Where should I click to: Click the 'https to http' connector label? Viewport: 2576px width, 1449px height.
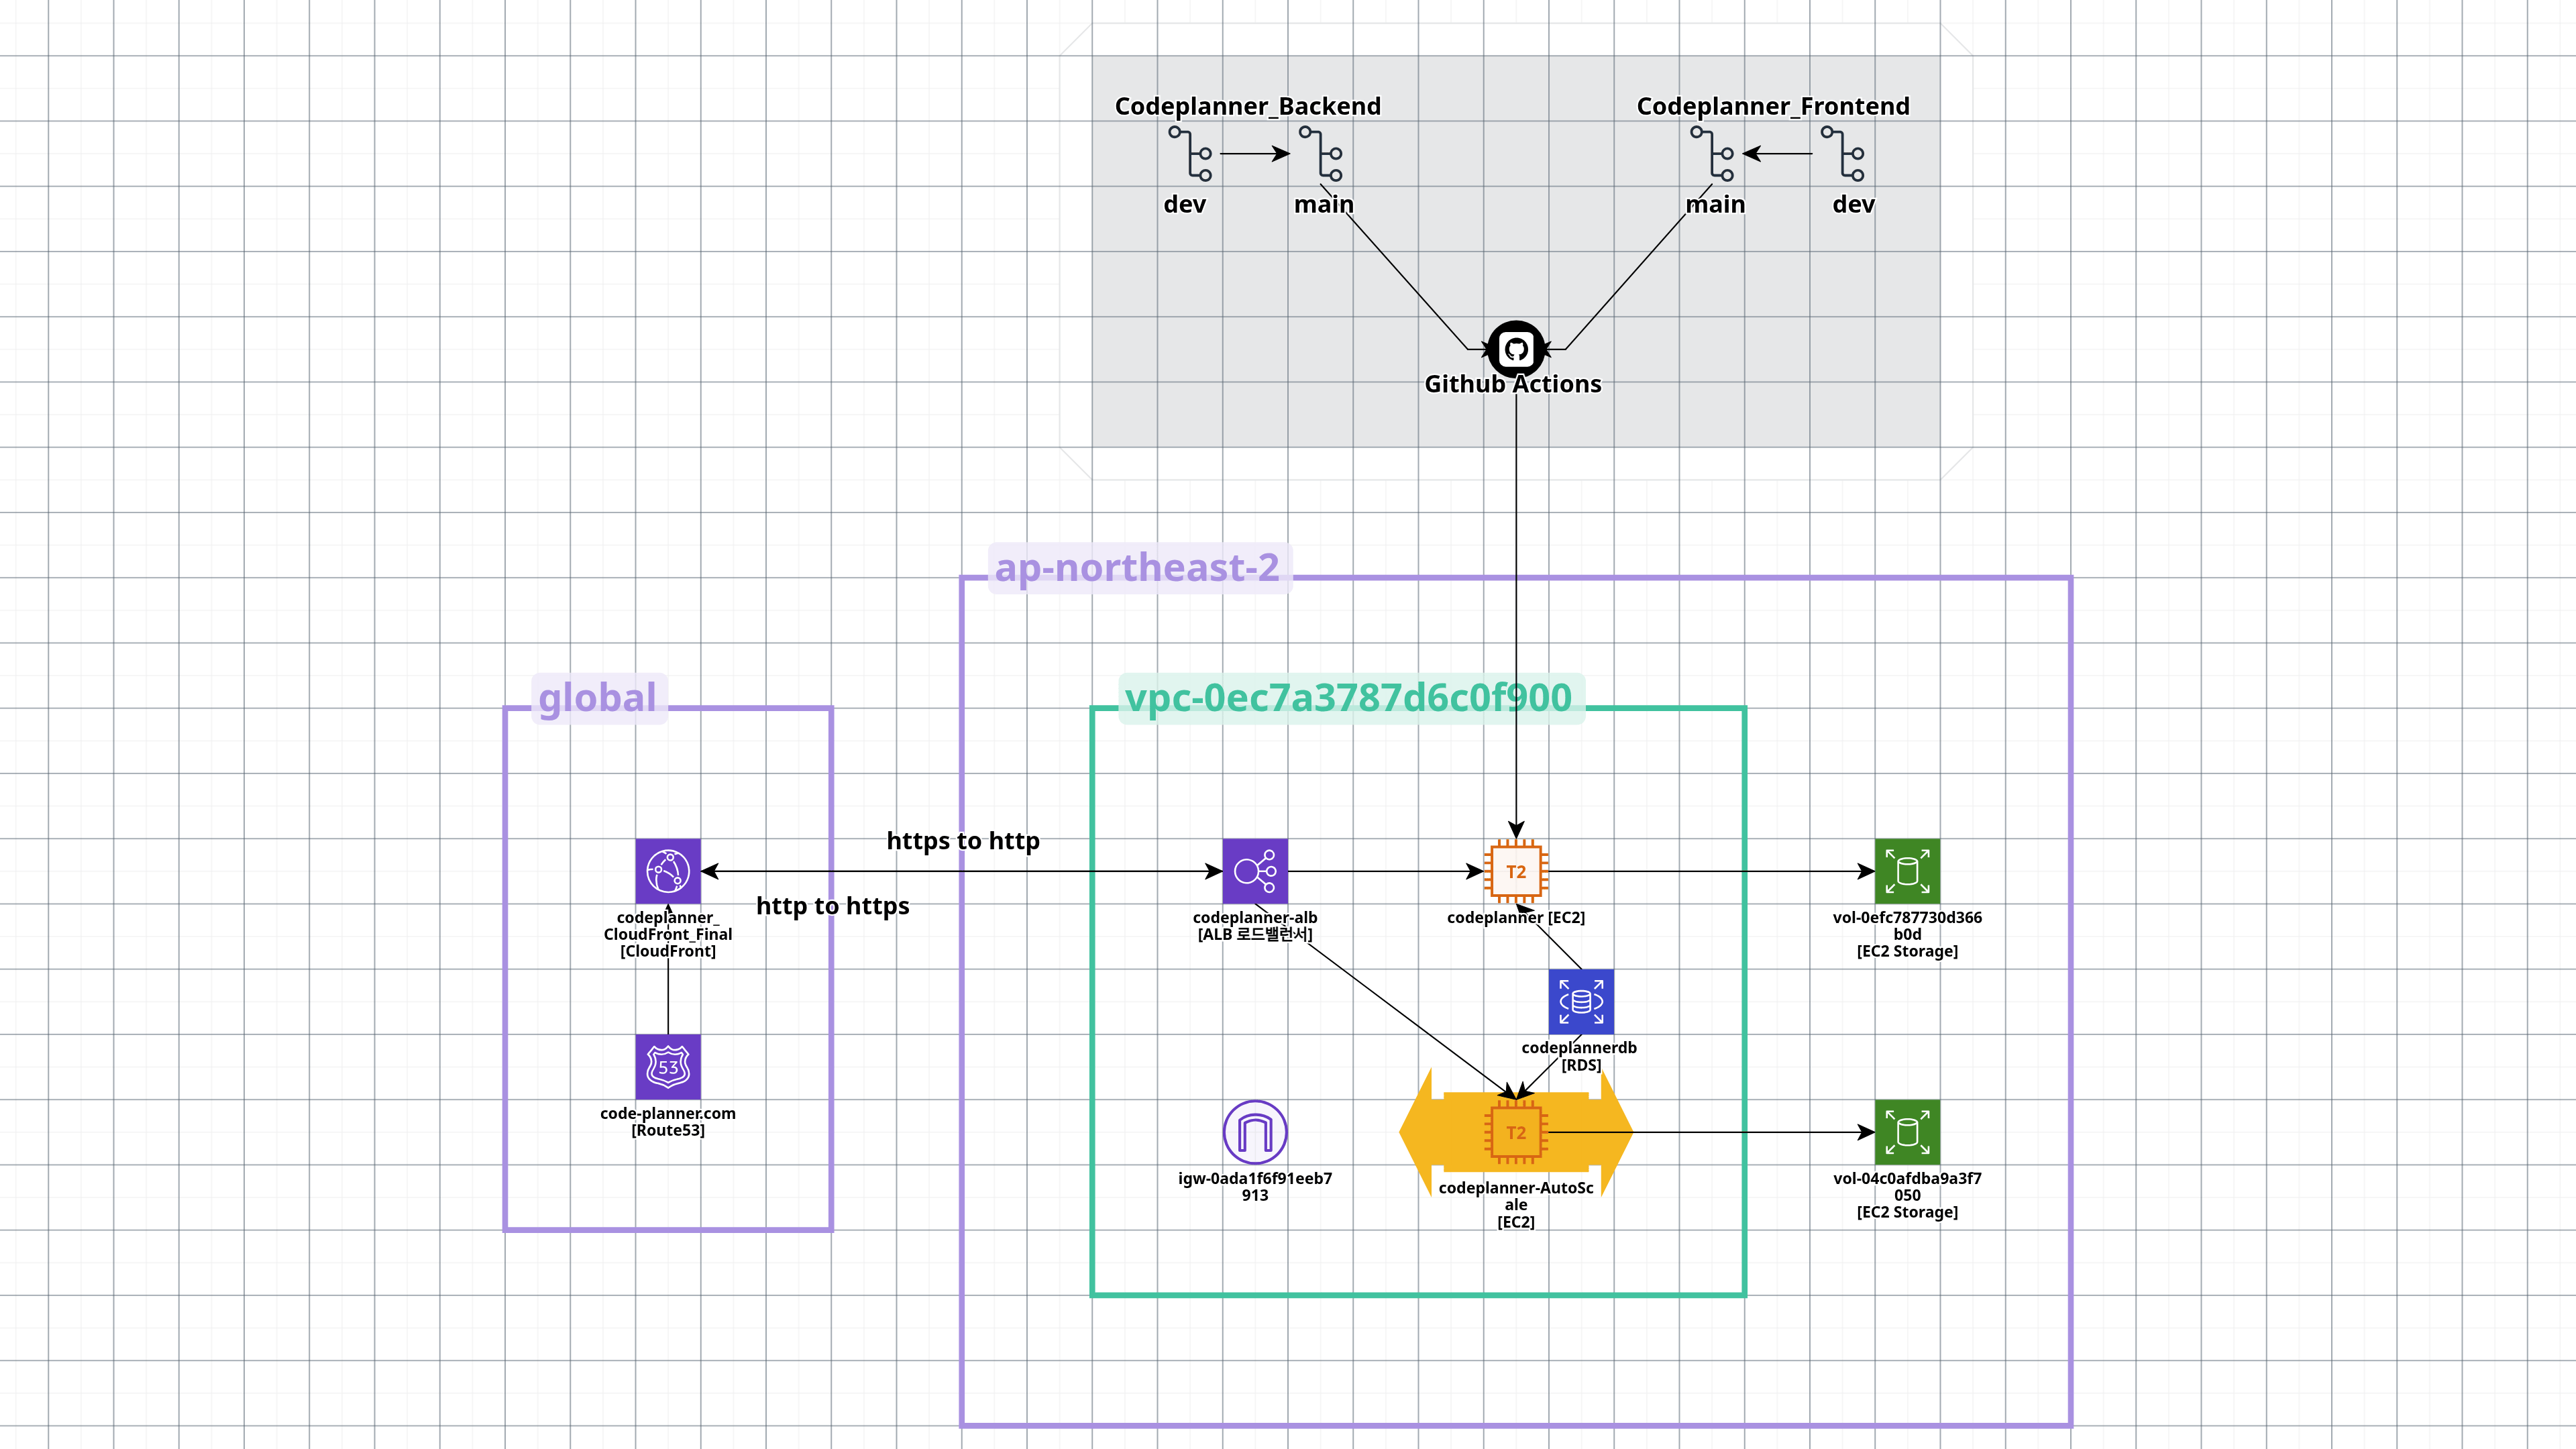click(x=963, y=841)
